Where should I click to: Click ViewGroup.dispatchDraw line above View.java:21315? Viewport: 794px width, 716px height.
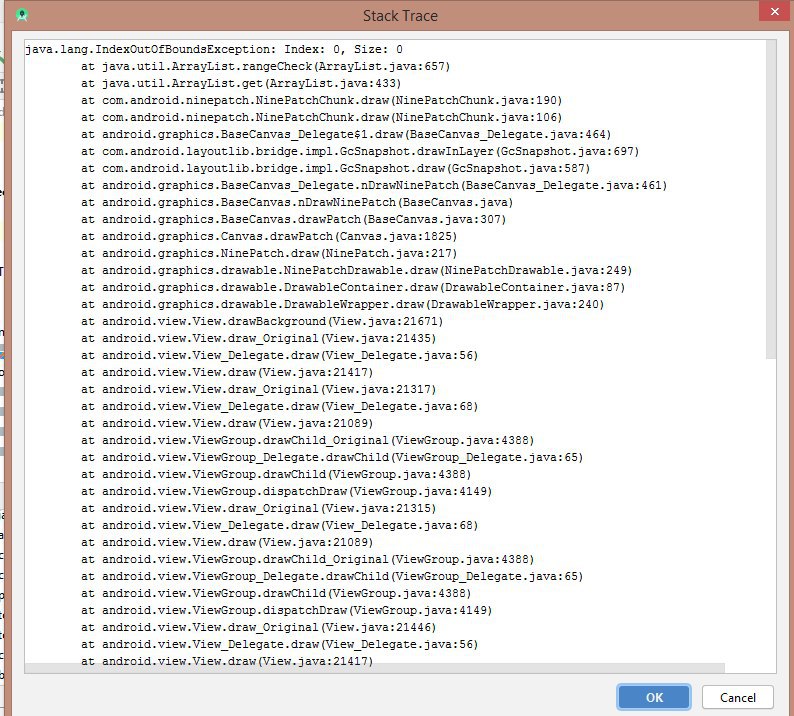coord(286,491)
